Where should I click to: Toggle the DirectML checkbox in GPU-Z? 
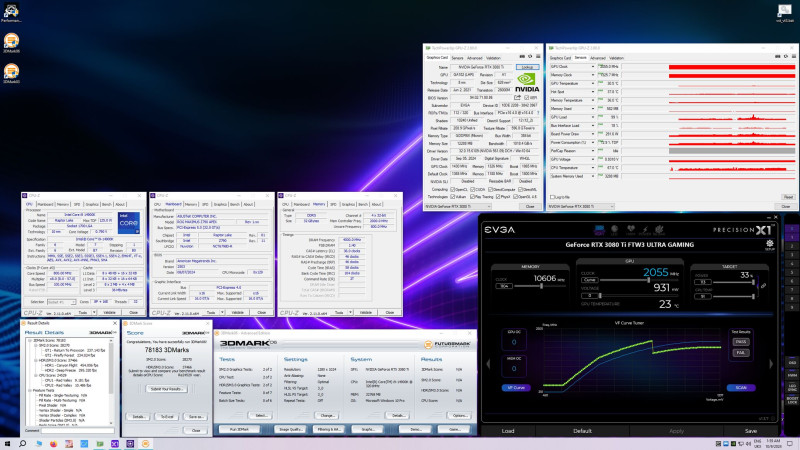[x=519, y=189]
